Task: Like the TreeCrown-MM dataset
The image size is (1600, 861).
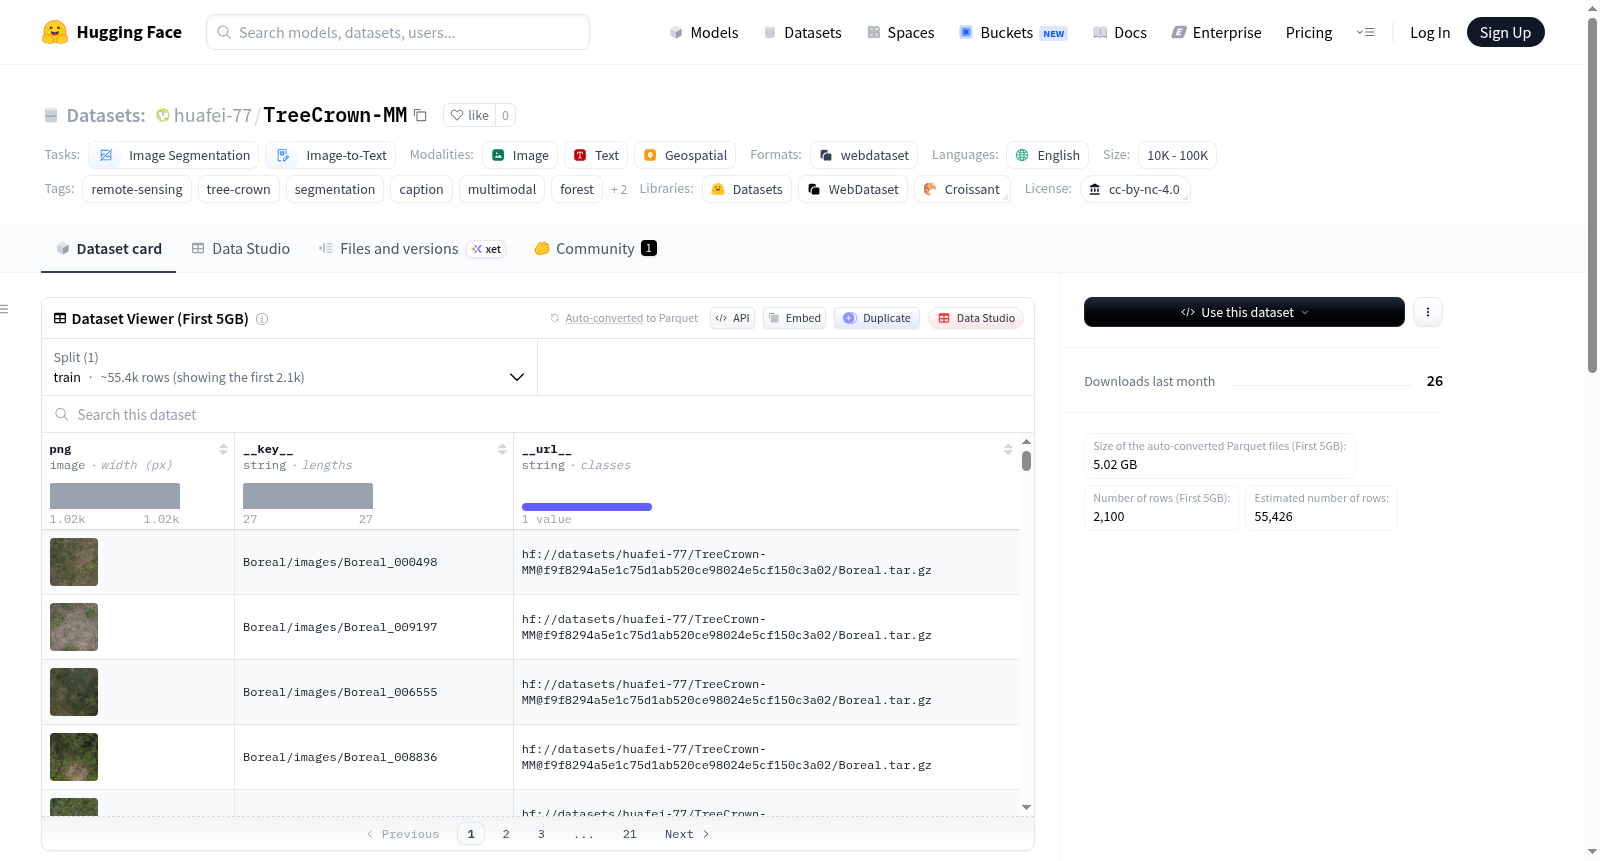Action: (469, 115)
